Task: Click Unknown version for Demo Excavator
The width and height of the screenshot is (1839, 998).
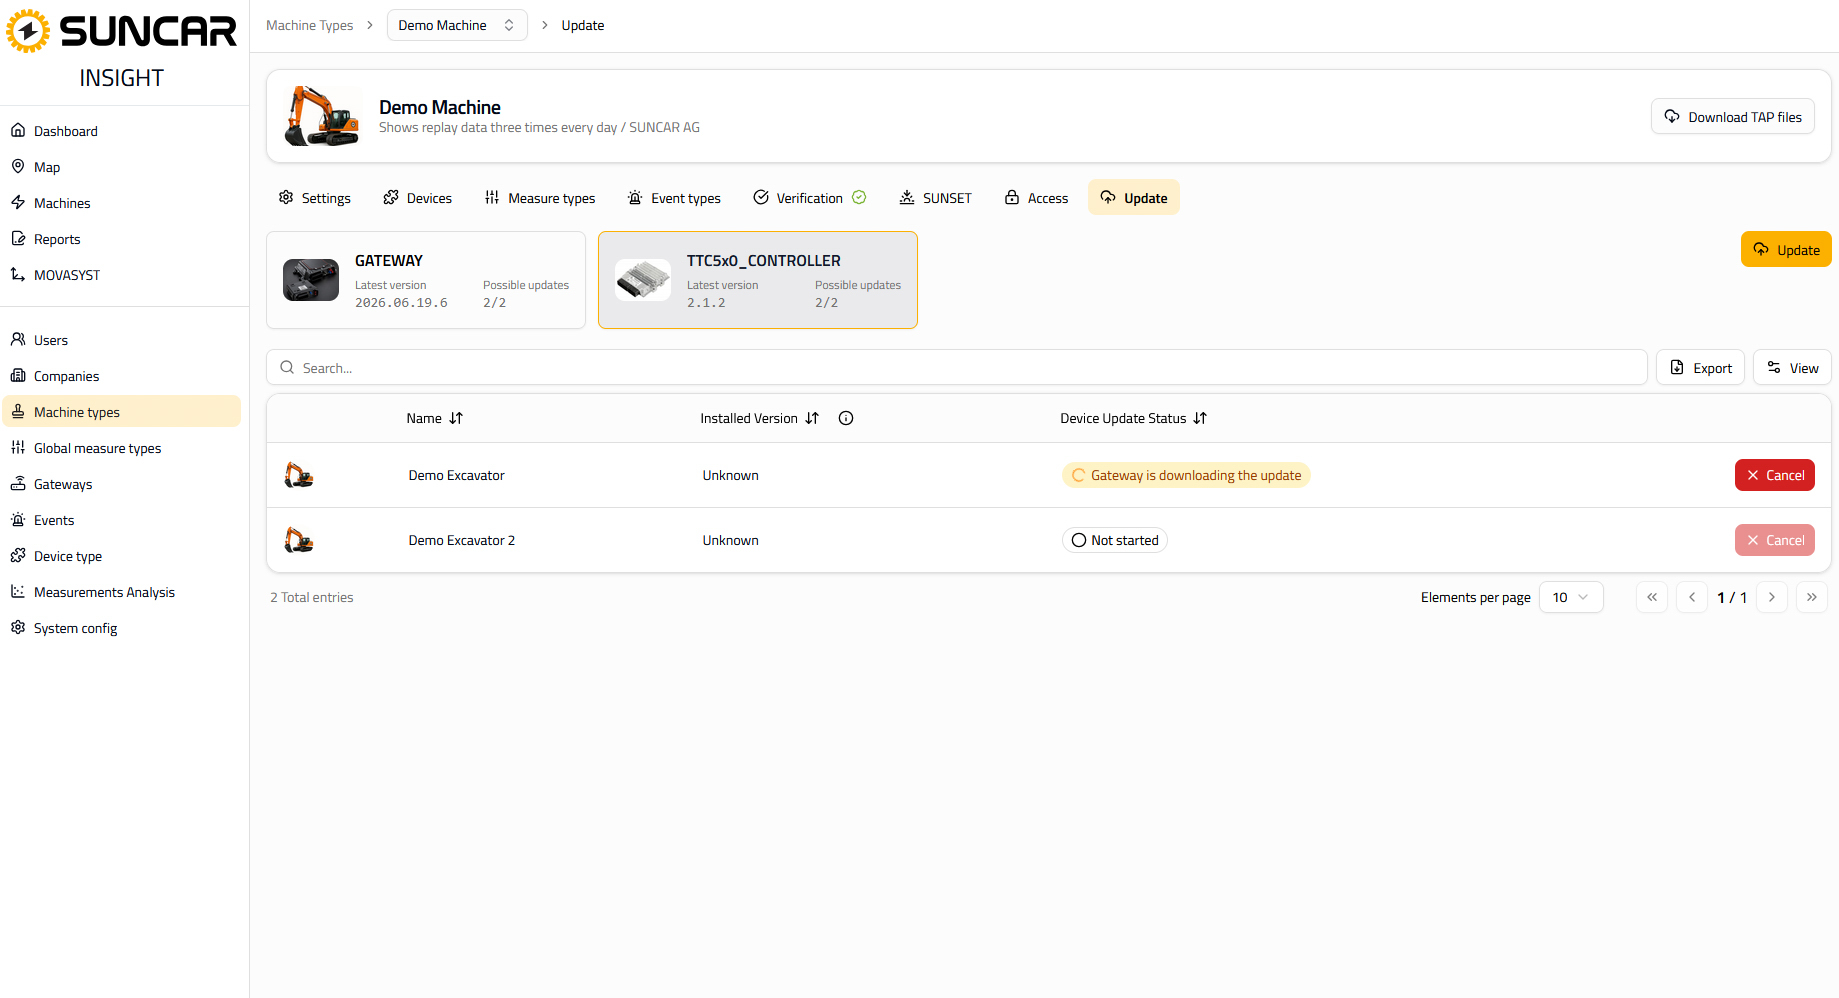Action: tap(731, 475)
